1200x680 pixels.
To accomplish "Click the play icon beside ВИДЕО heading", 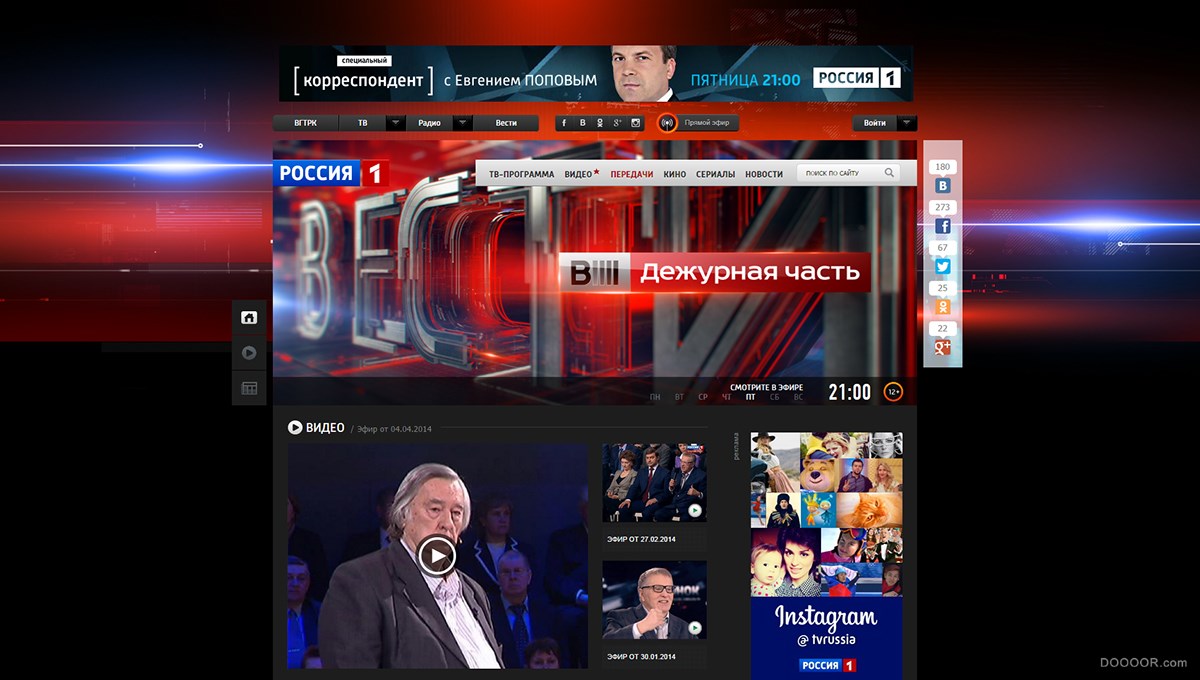I will [x=295, y=428].
